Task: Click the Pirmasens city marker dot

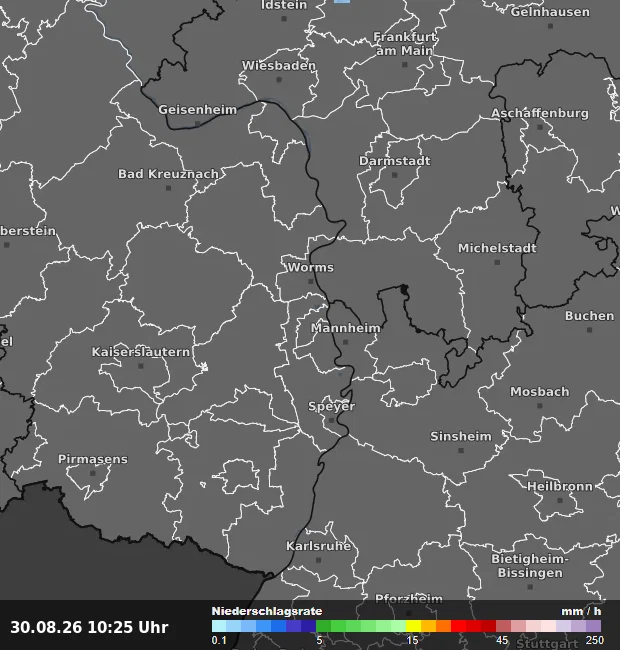Action: click(x=93, y=473)
